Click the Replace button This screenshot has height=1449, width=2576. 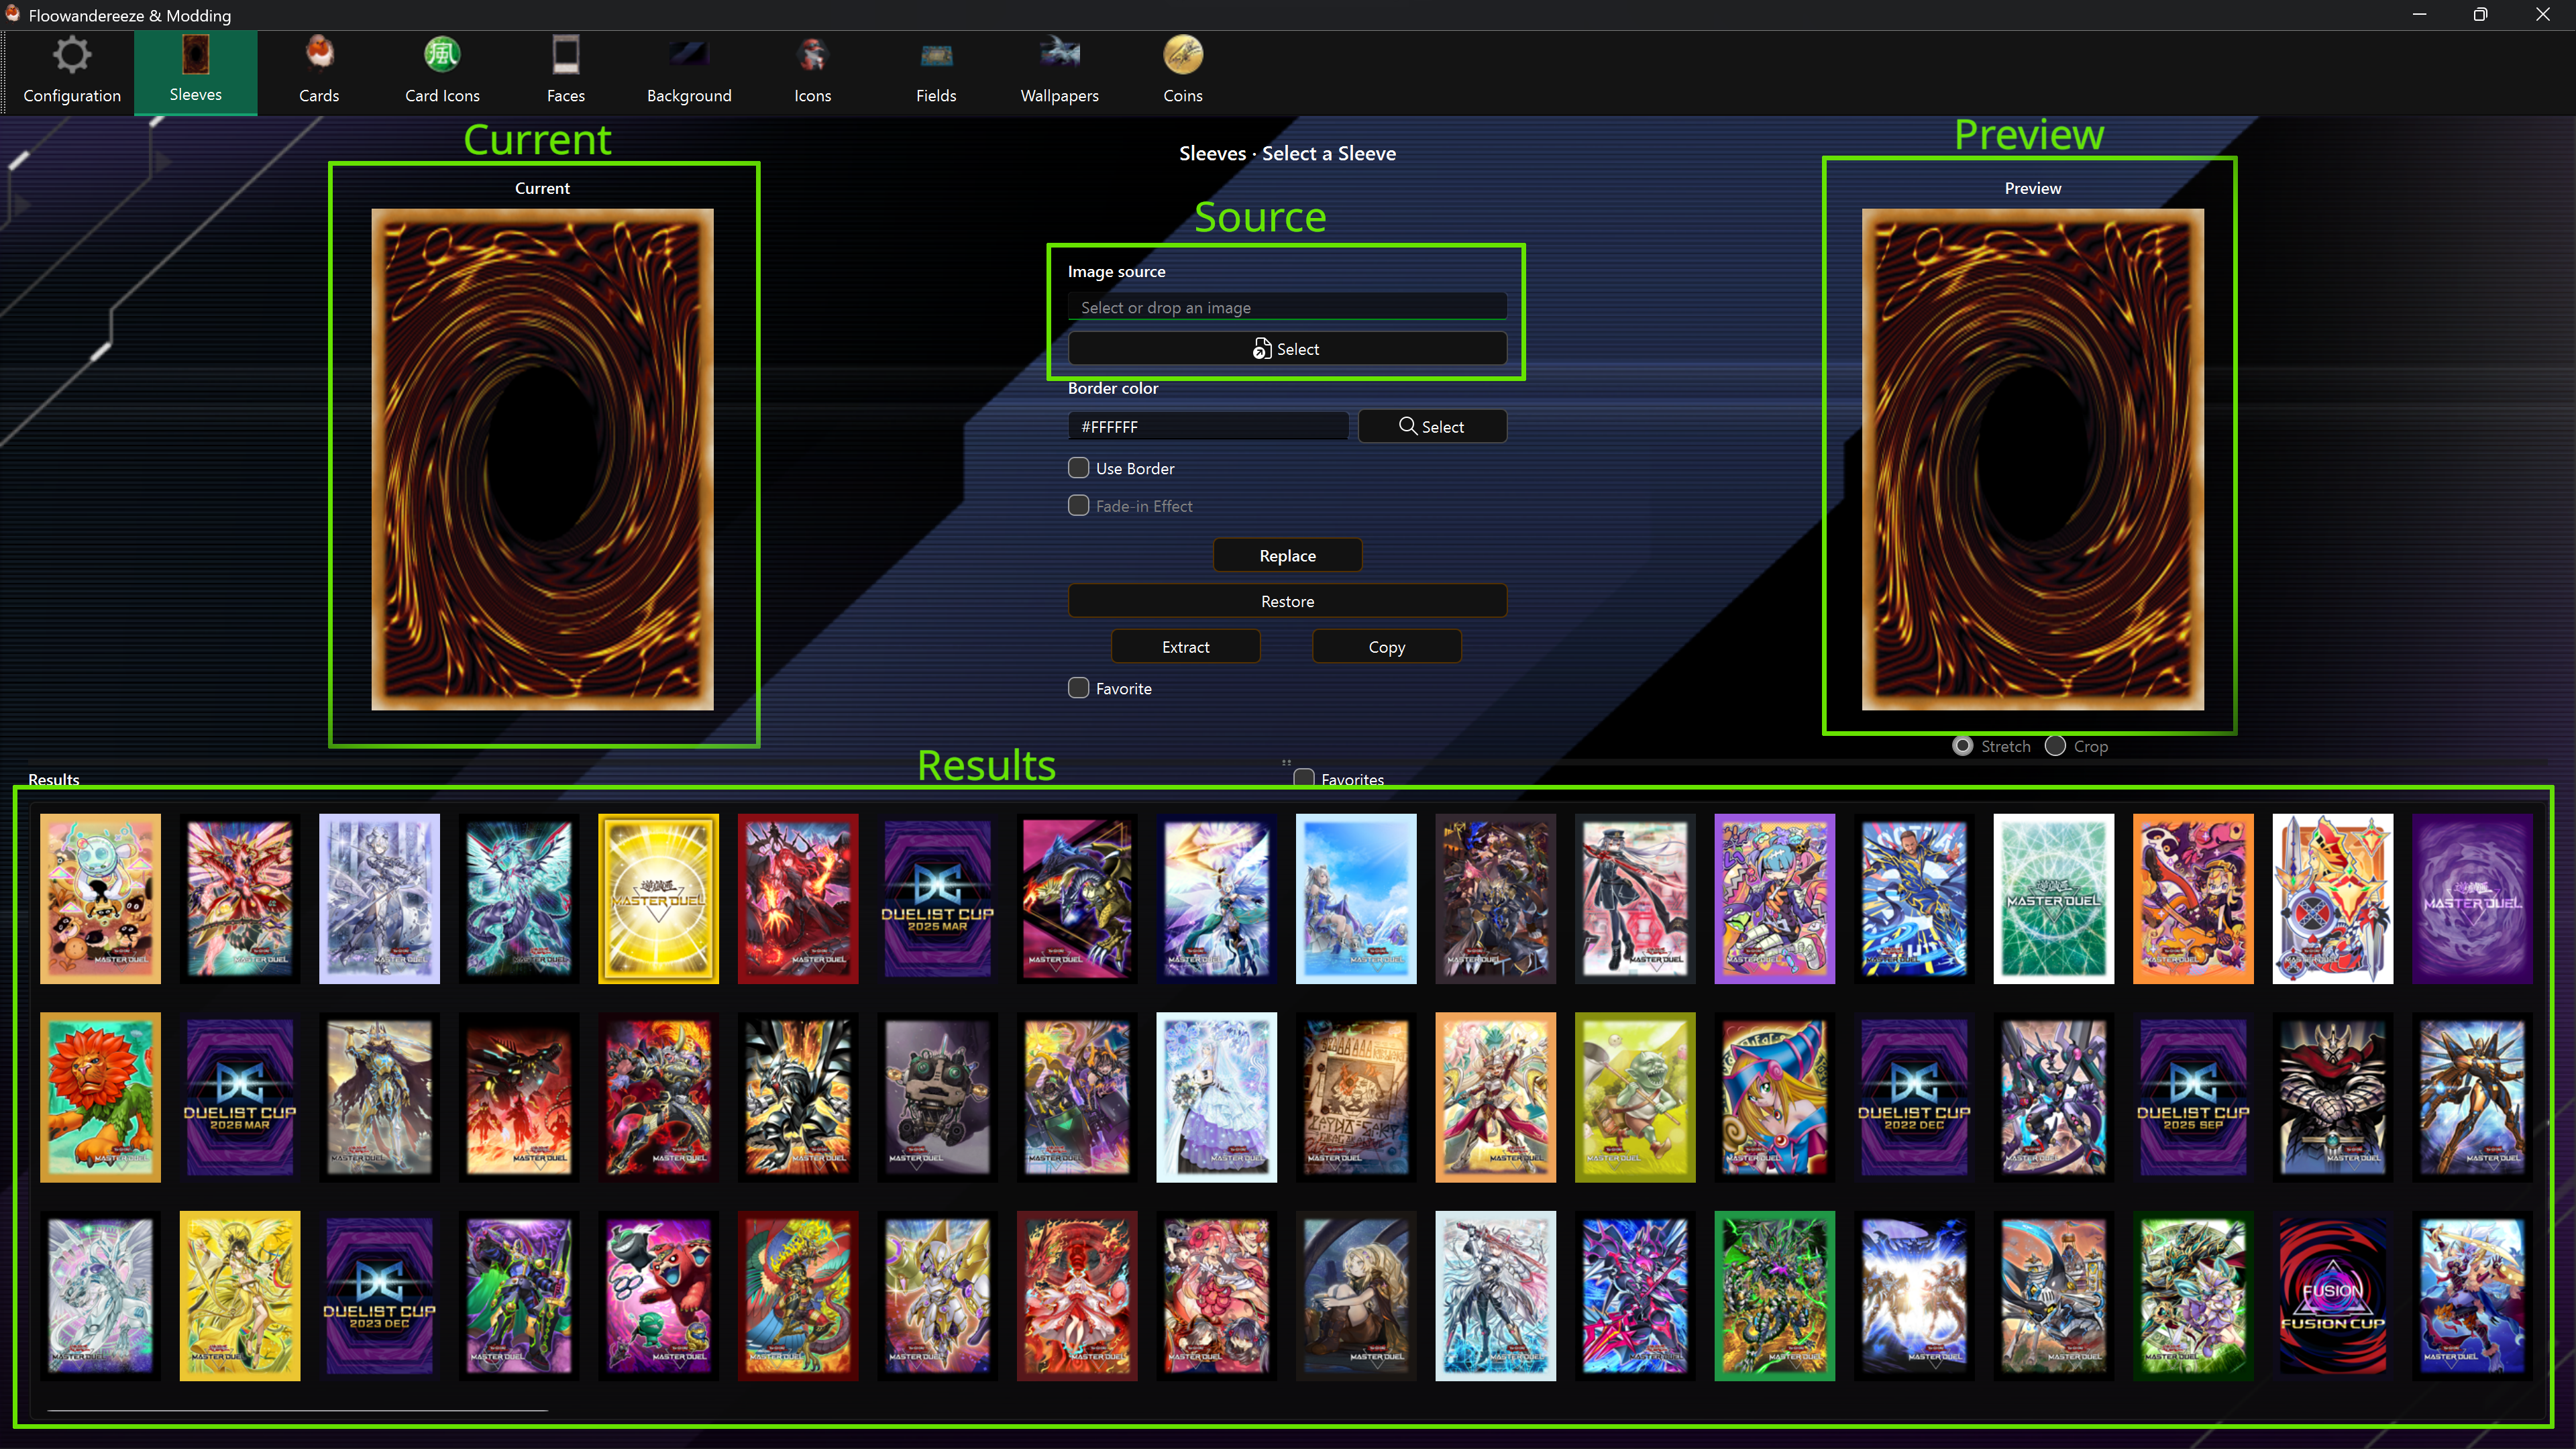pos(1287,555)
